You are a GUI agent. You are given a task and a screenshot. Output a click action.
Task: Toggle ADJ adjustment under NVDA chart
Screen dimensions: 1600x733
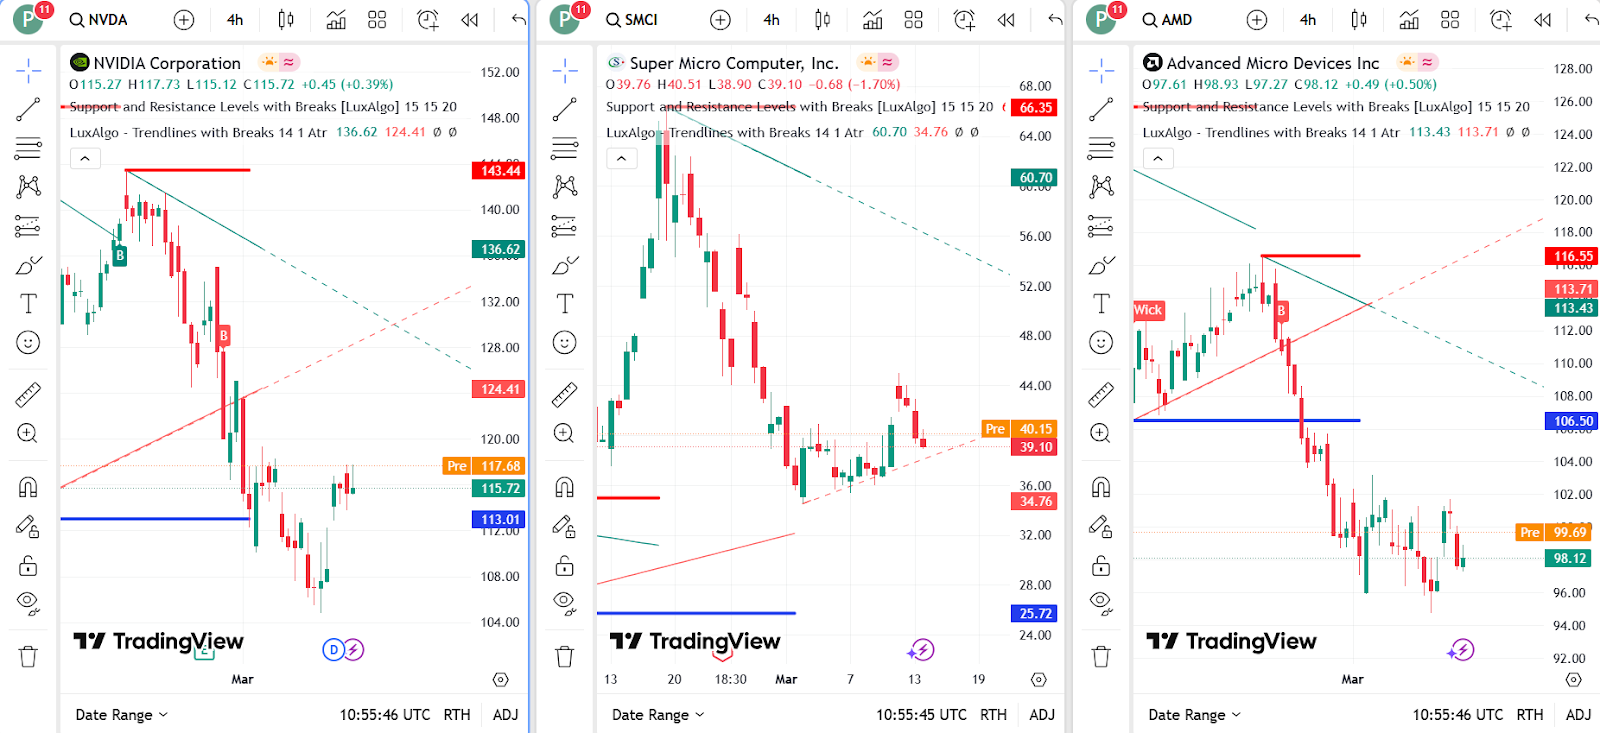(x=506, y=715)
